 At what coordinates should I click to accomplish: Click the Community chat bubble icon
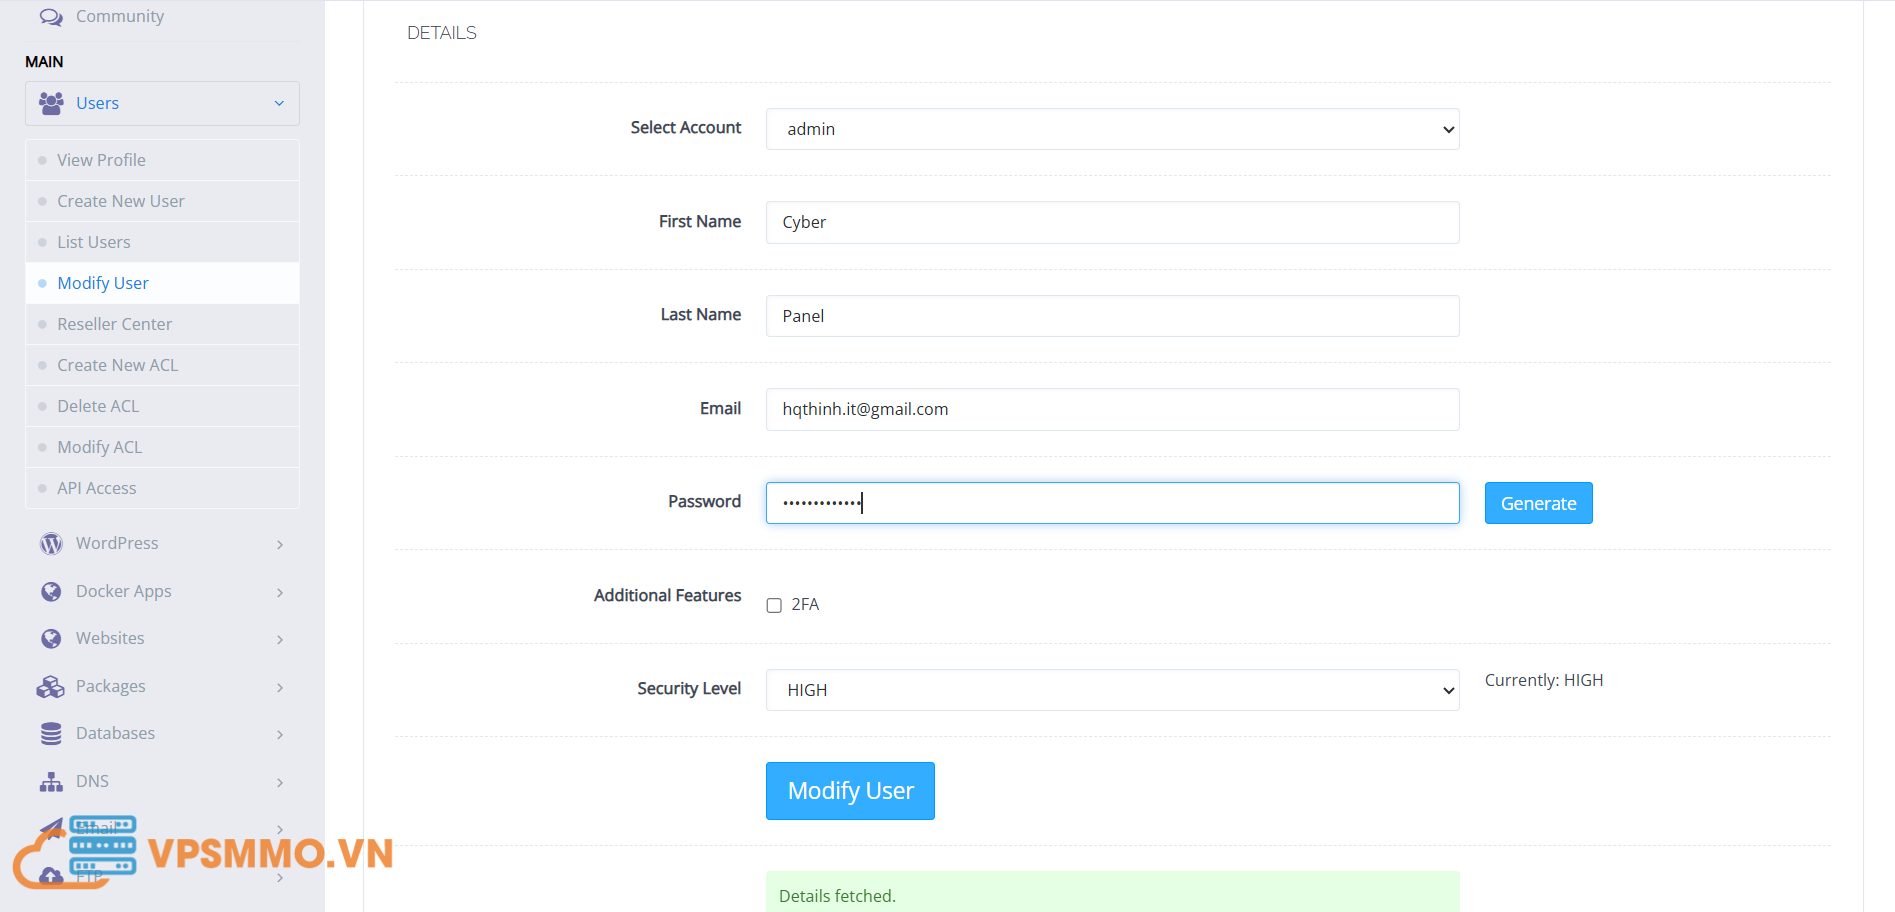(51, 17)
